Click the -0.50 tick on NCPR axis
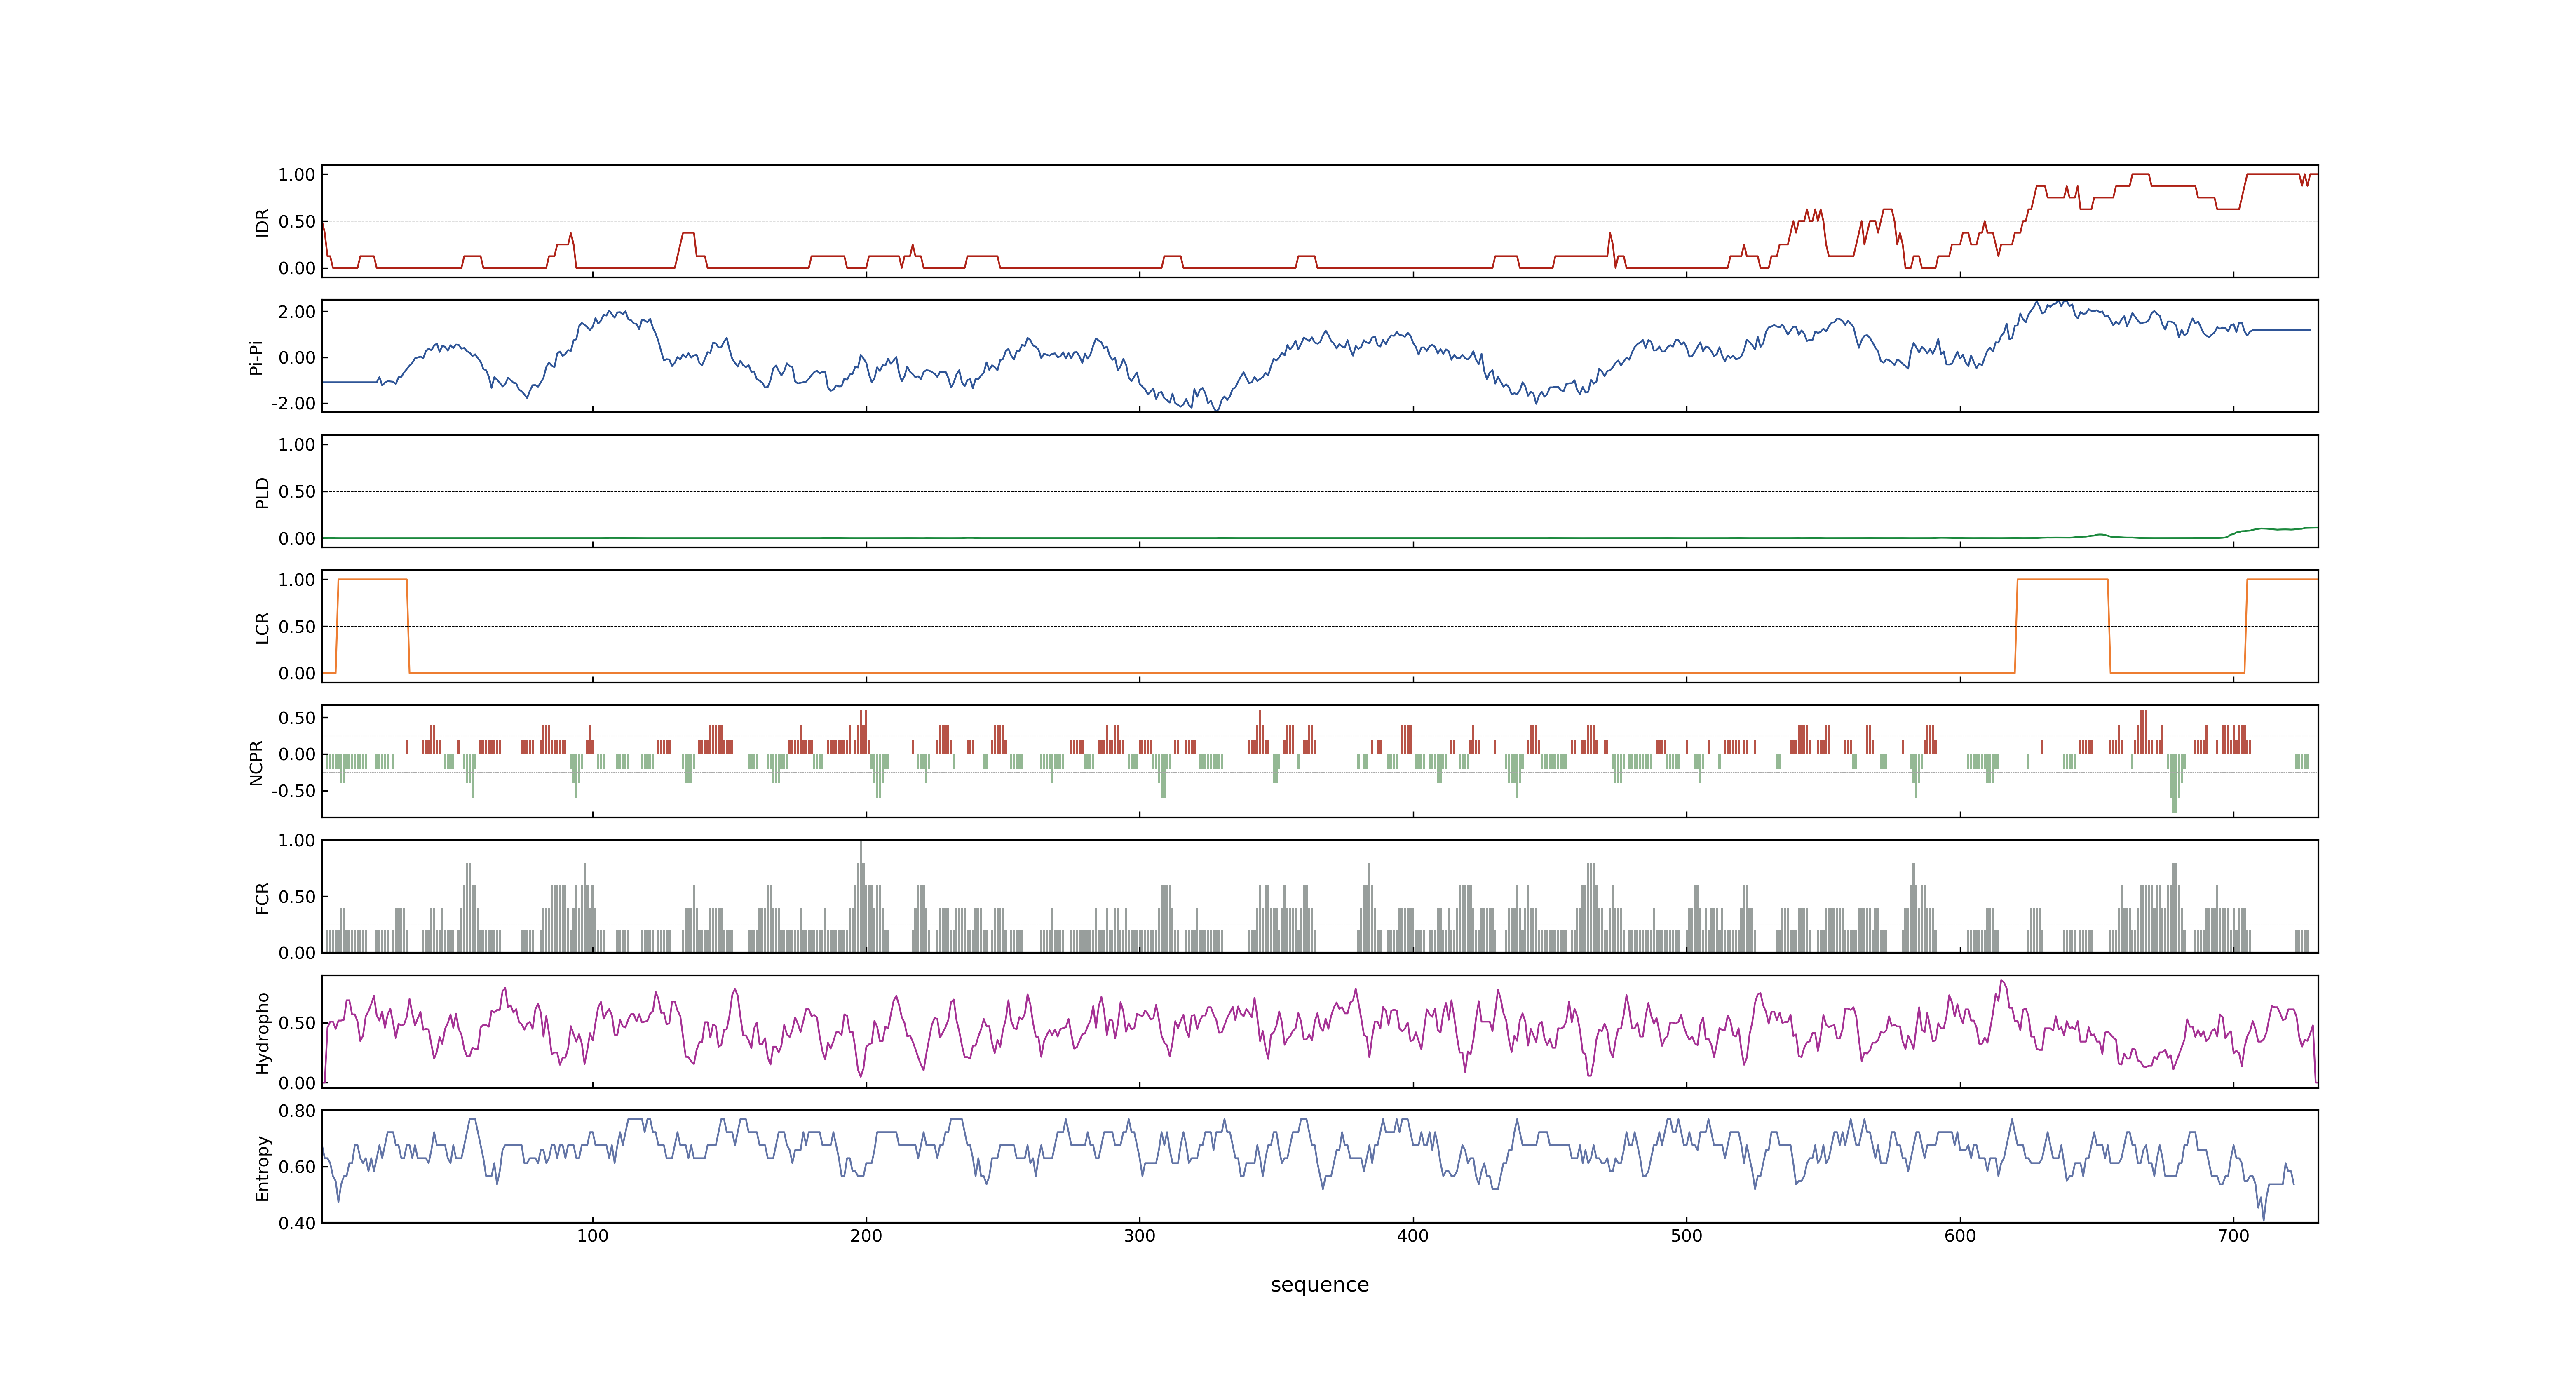 (293, 791)
